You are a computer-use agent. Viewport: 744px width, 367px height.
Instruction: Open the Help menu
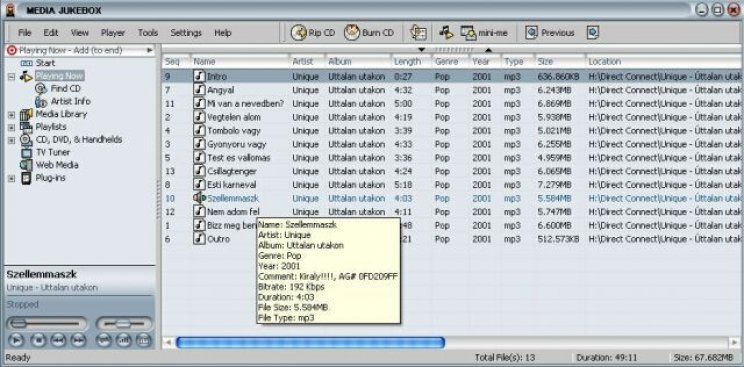(x=223, y=33)
